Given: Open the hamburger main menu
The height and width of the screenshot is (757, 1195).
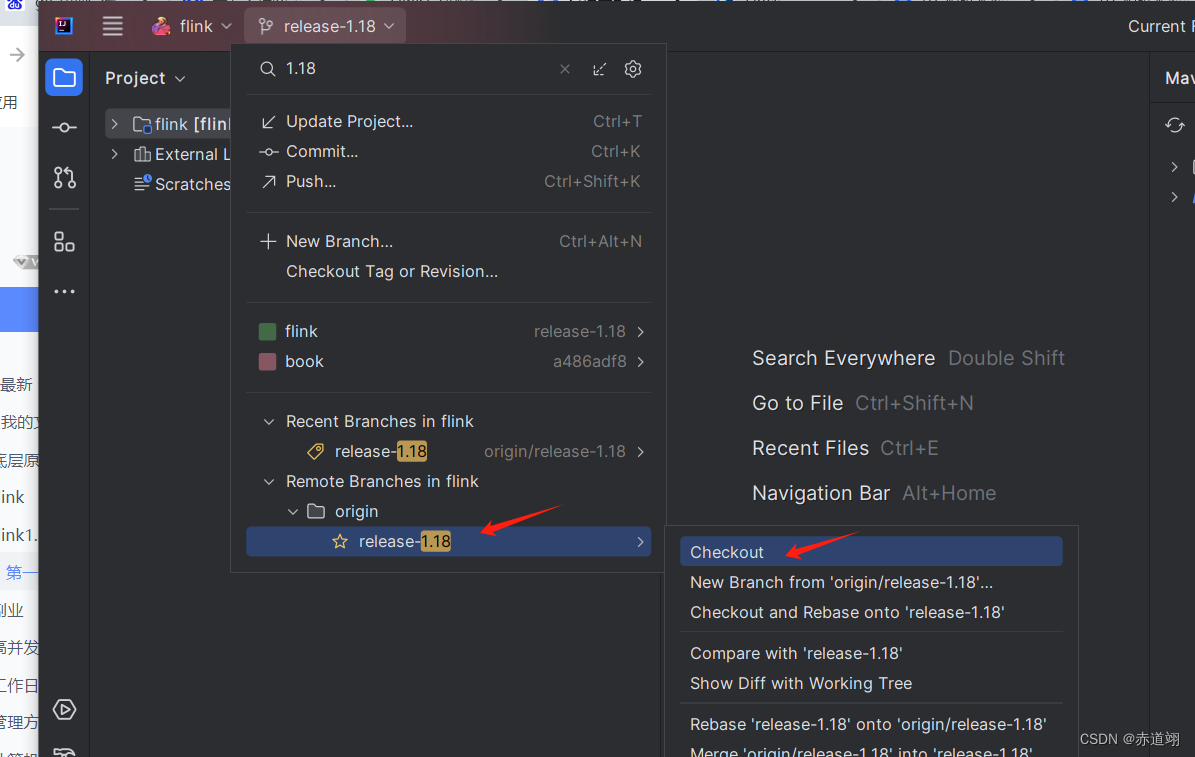Looking at the screenshot, I should click(113, 26).
